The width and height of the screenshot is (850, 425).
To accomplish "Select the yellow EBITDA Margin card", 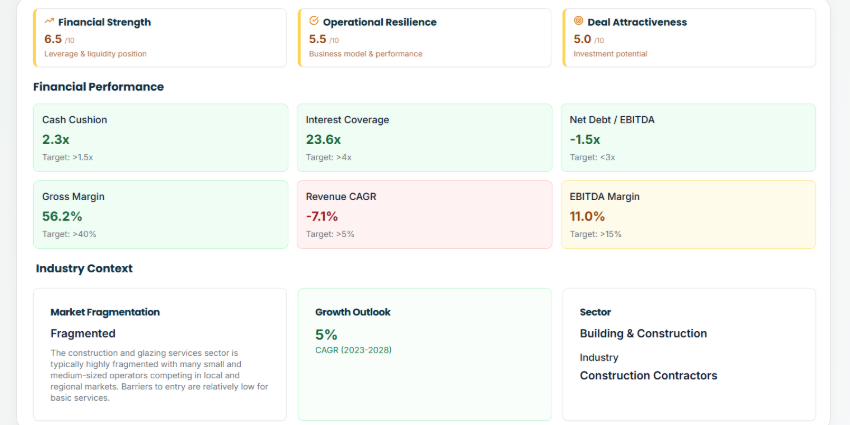I will 688,214.
